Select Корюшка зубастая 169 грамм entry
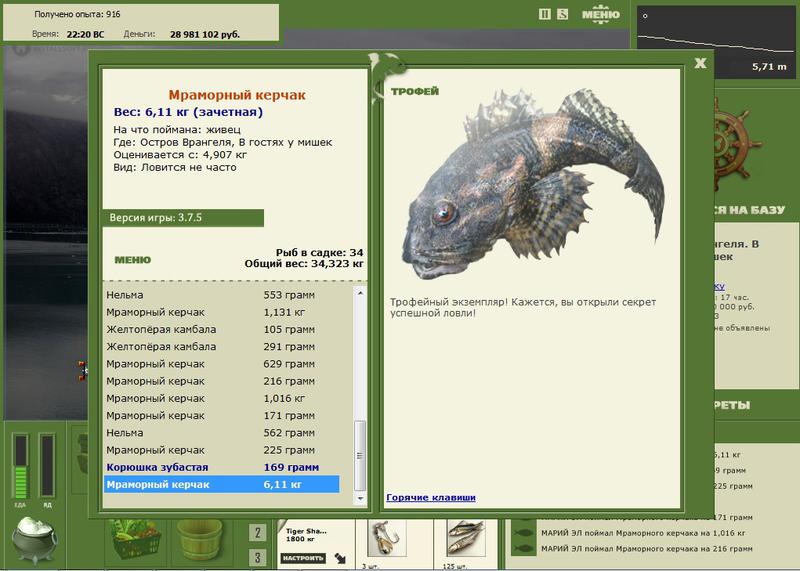This screenshot has height=571, width=800. [221, 467]
